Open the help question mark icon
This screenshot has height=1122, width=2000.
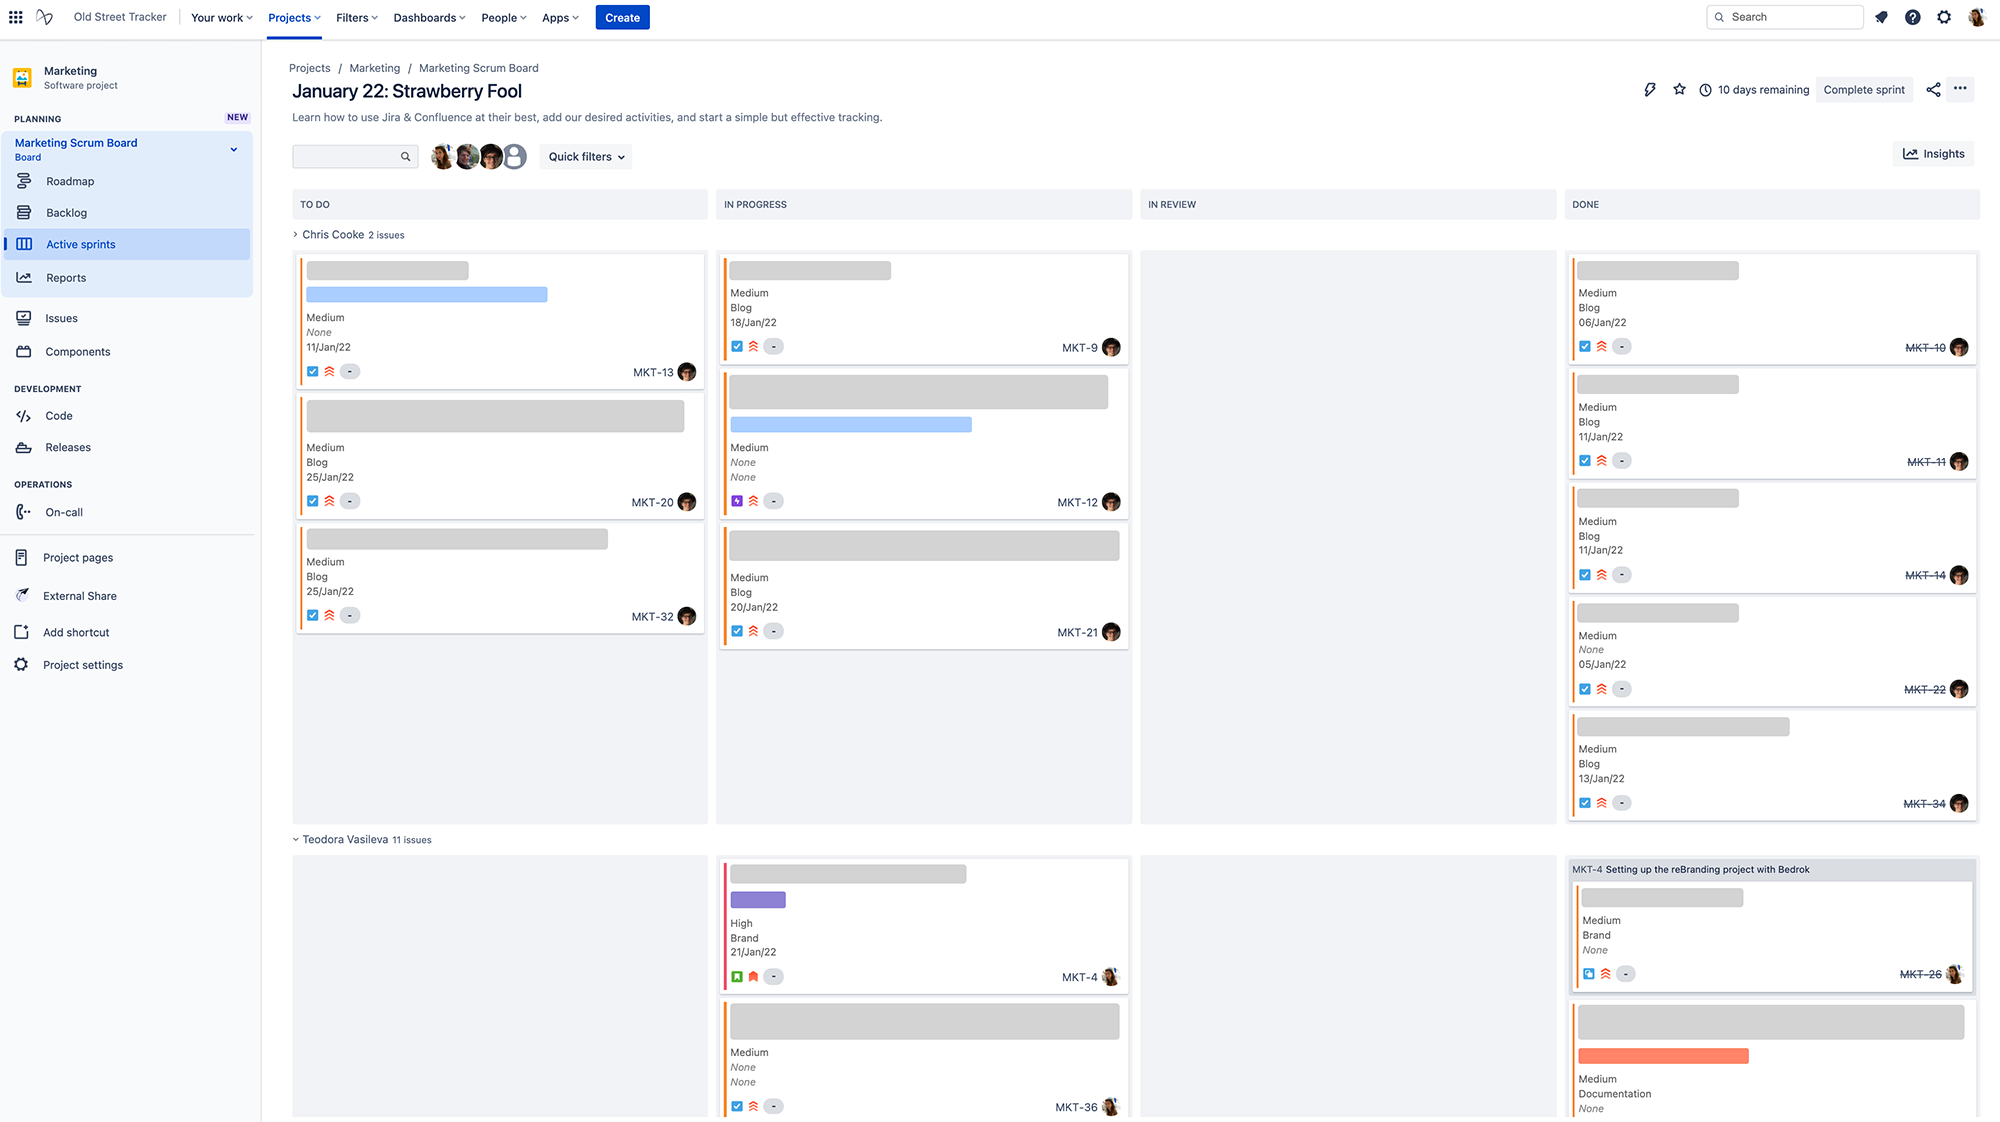point(1912,17)
